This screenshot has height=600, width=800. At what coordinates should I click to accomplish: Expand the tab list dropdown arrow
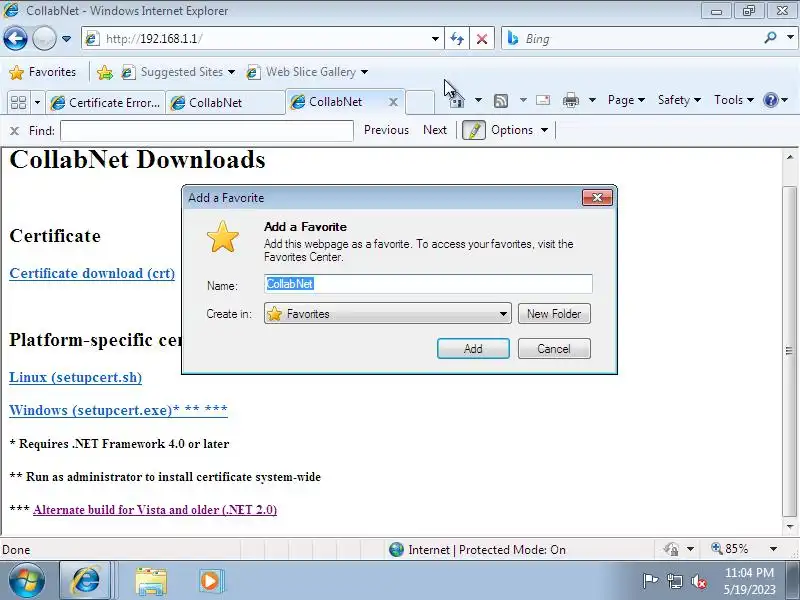pos(37,103)
